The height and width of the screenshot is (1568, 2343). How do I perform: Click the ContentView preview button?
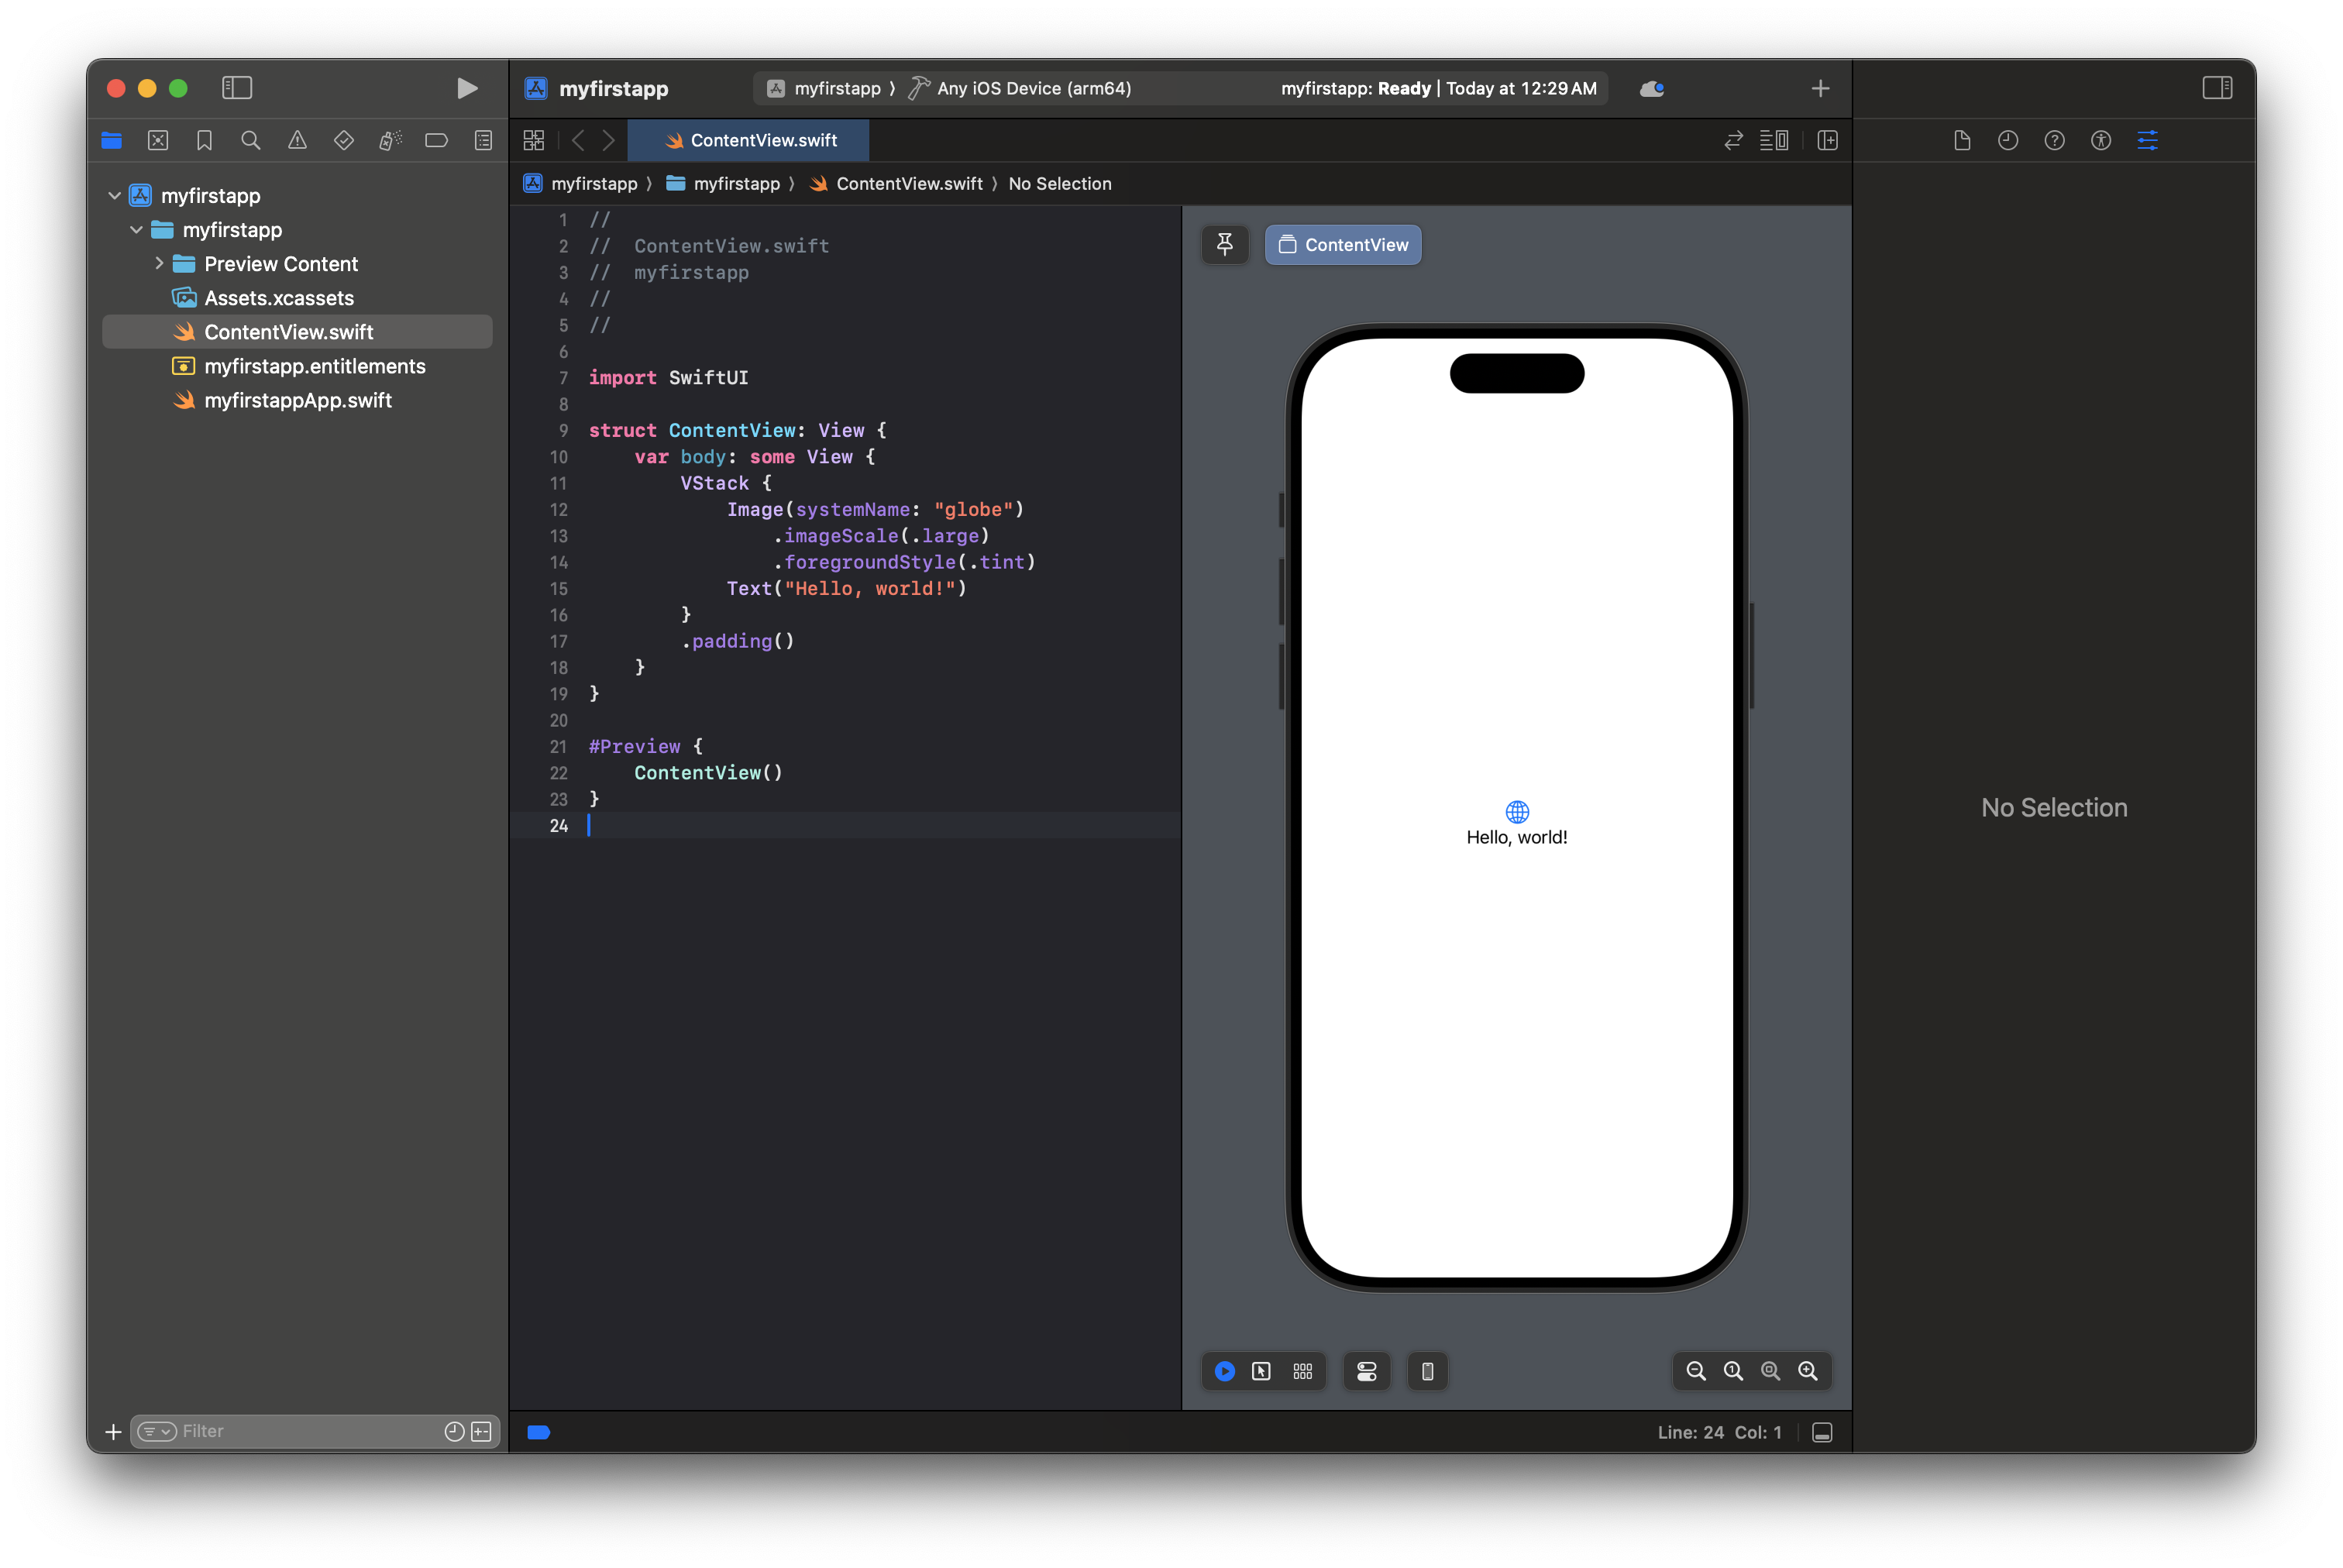tap(1342, 245)
